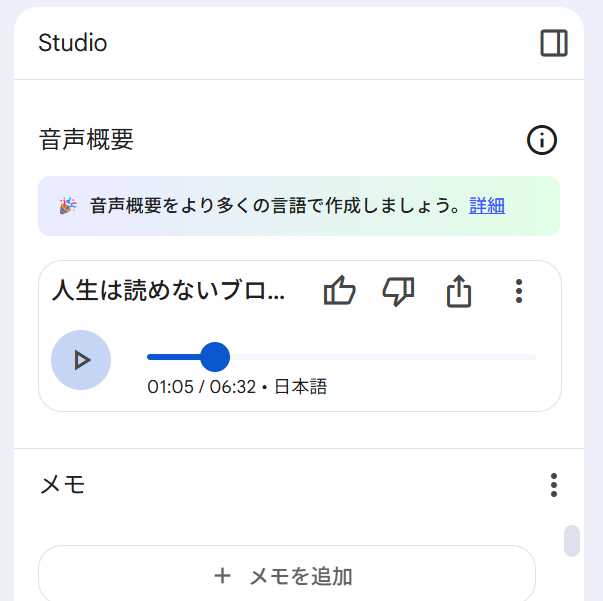Image resolution: width=603 pixels, height=601 pixels.
Task: Give a thumbs up to the audio overview
Action: (339, 291)
